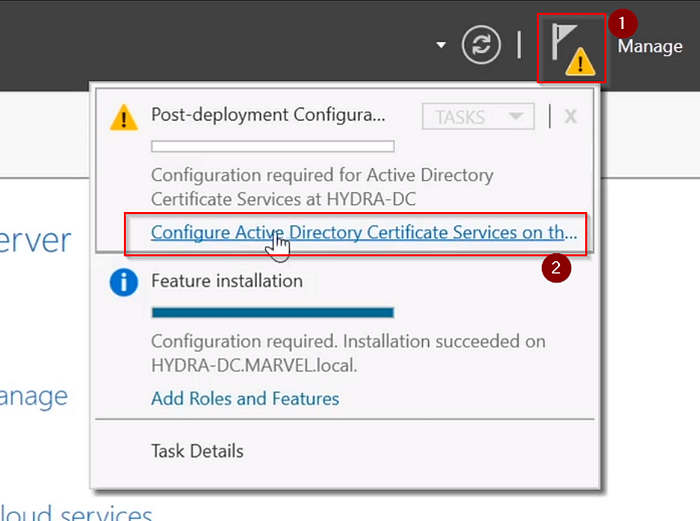The width and height of the screenshot is (700, 521).
Task: Expand the TASKS dropdown
Action: pyautogui.click(x=478, y=116)
